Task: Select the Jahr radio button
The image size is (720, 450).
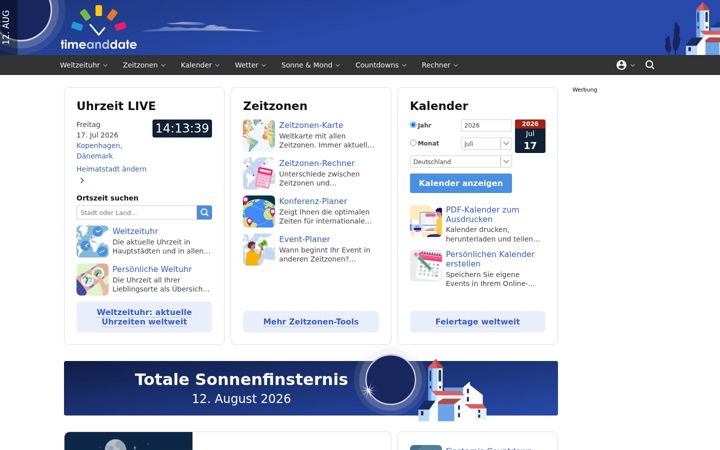Action: click(413, 125)
